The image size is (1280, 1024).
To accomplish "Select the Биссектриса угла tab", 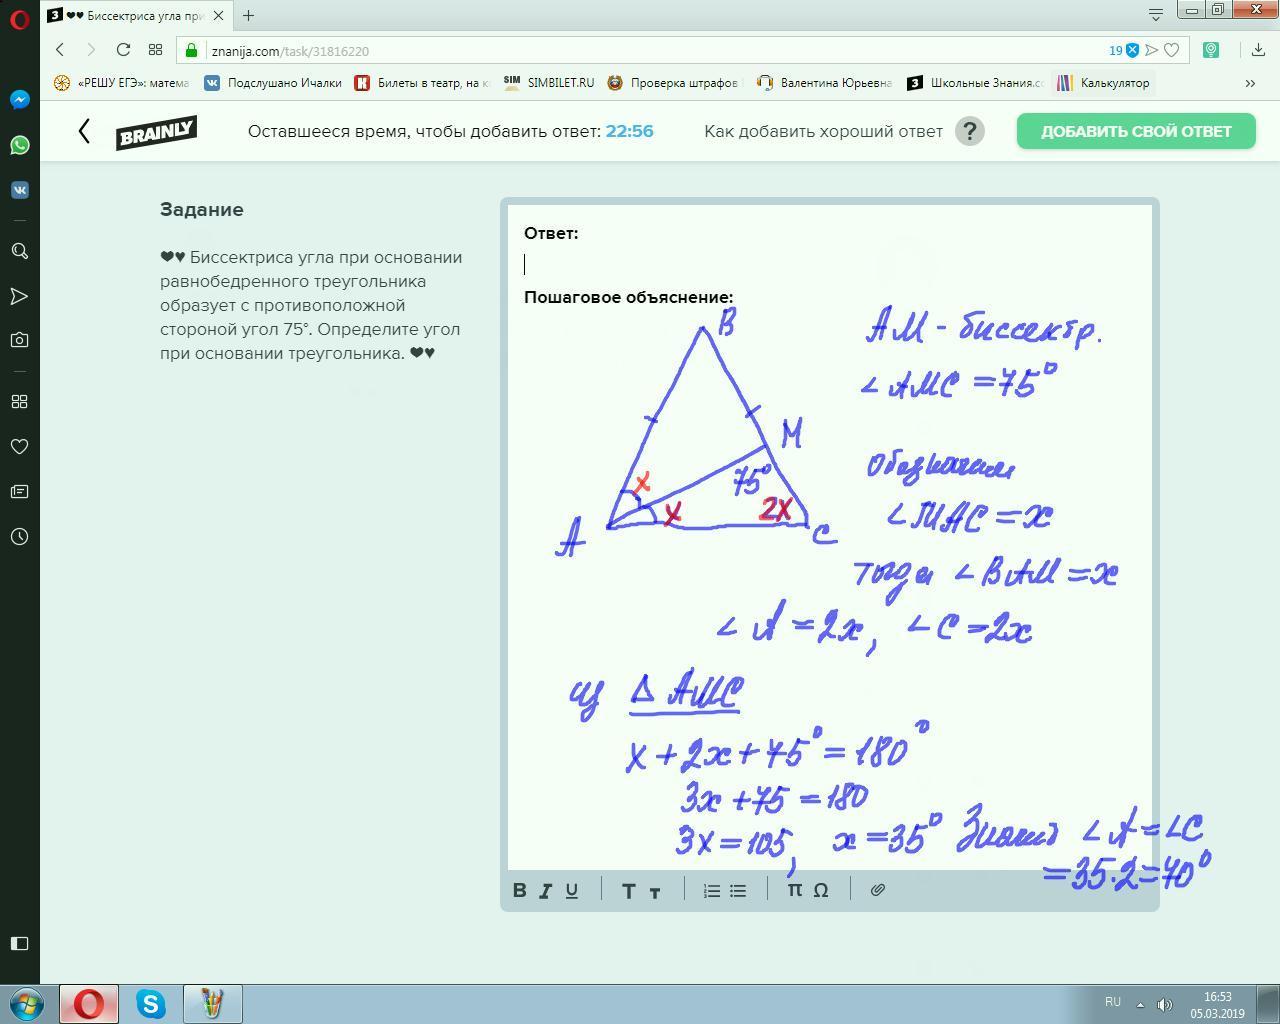I will pyautogui.click(x=137, y=15).
